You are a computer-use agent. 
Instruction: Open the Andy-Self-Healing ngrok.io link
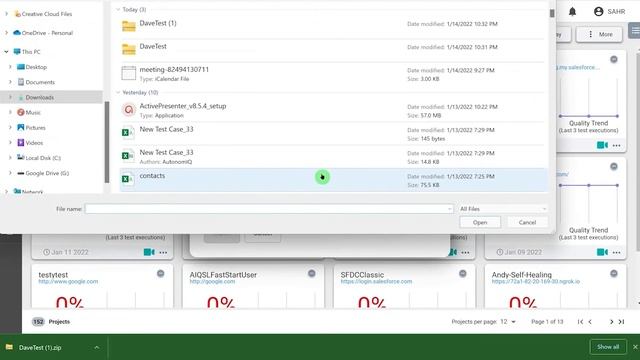pyautogui.click(x=536, y=282)
